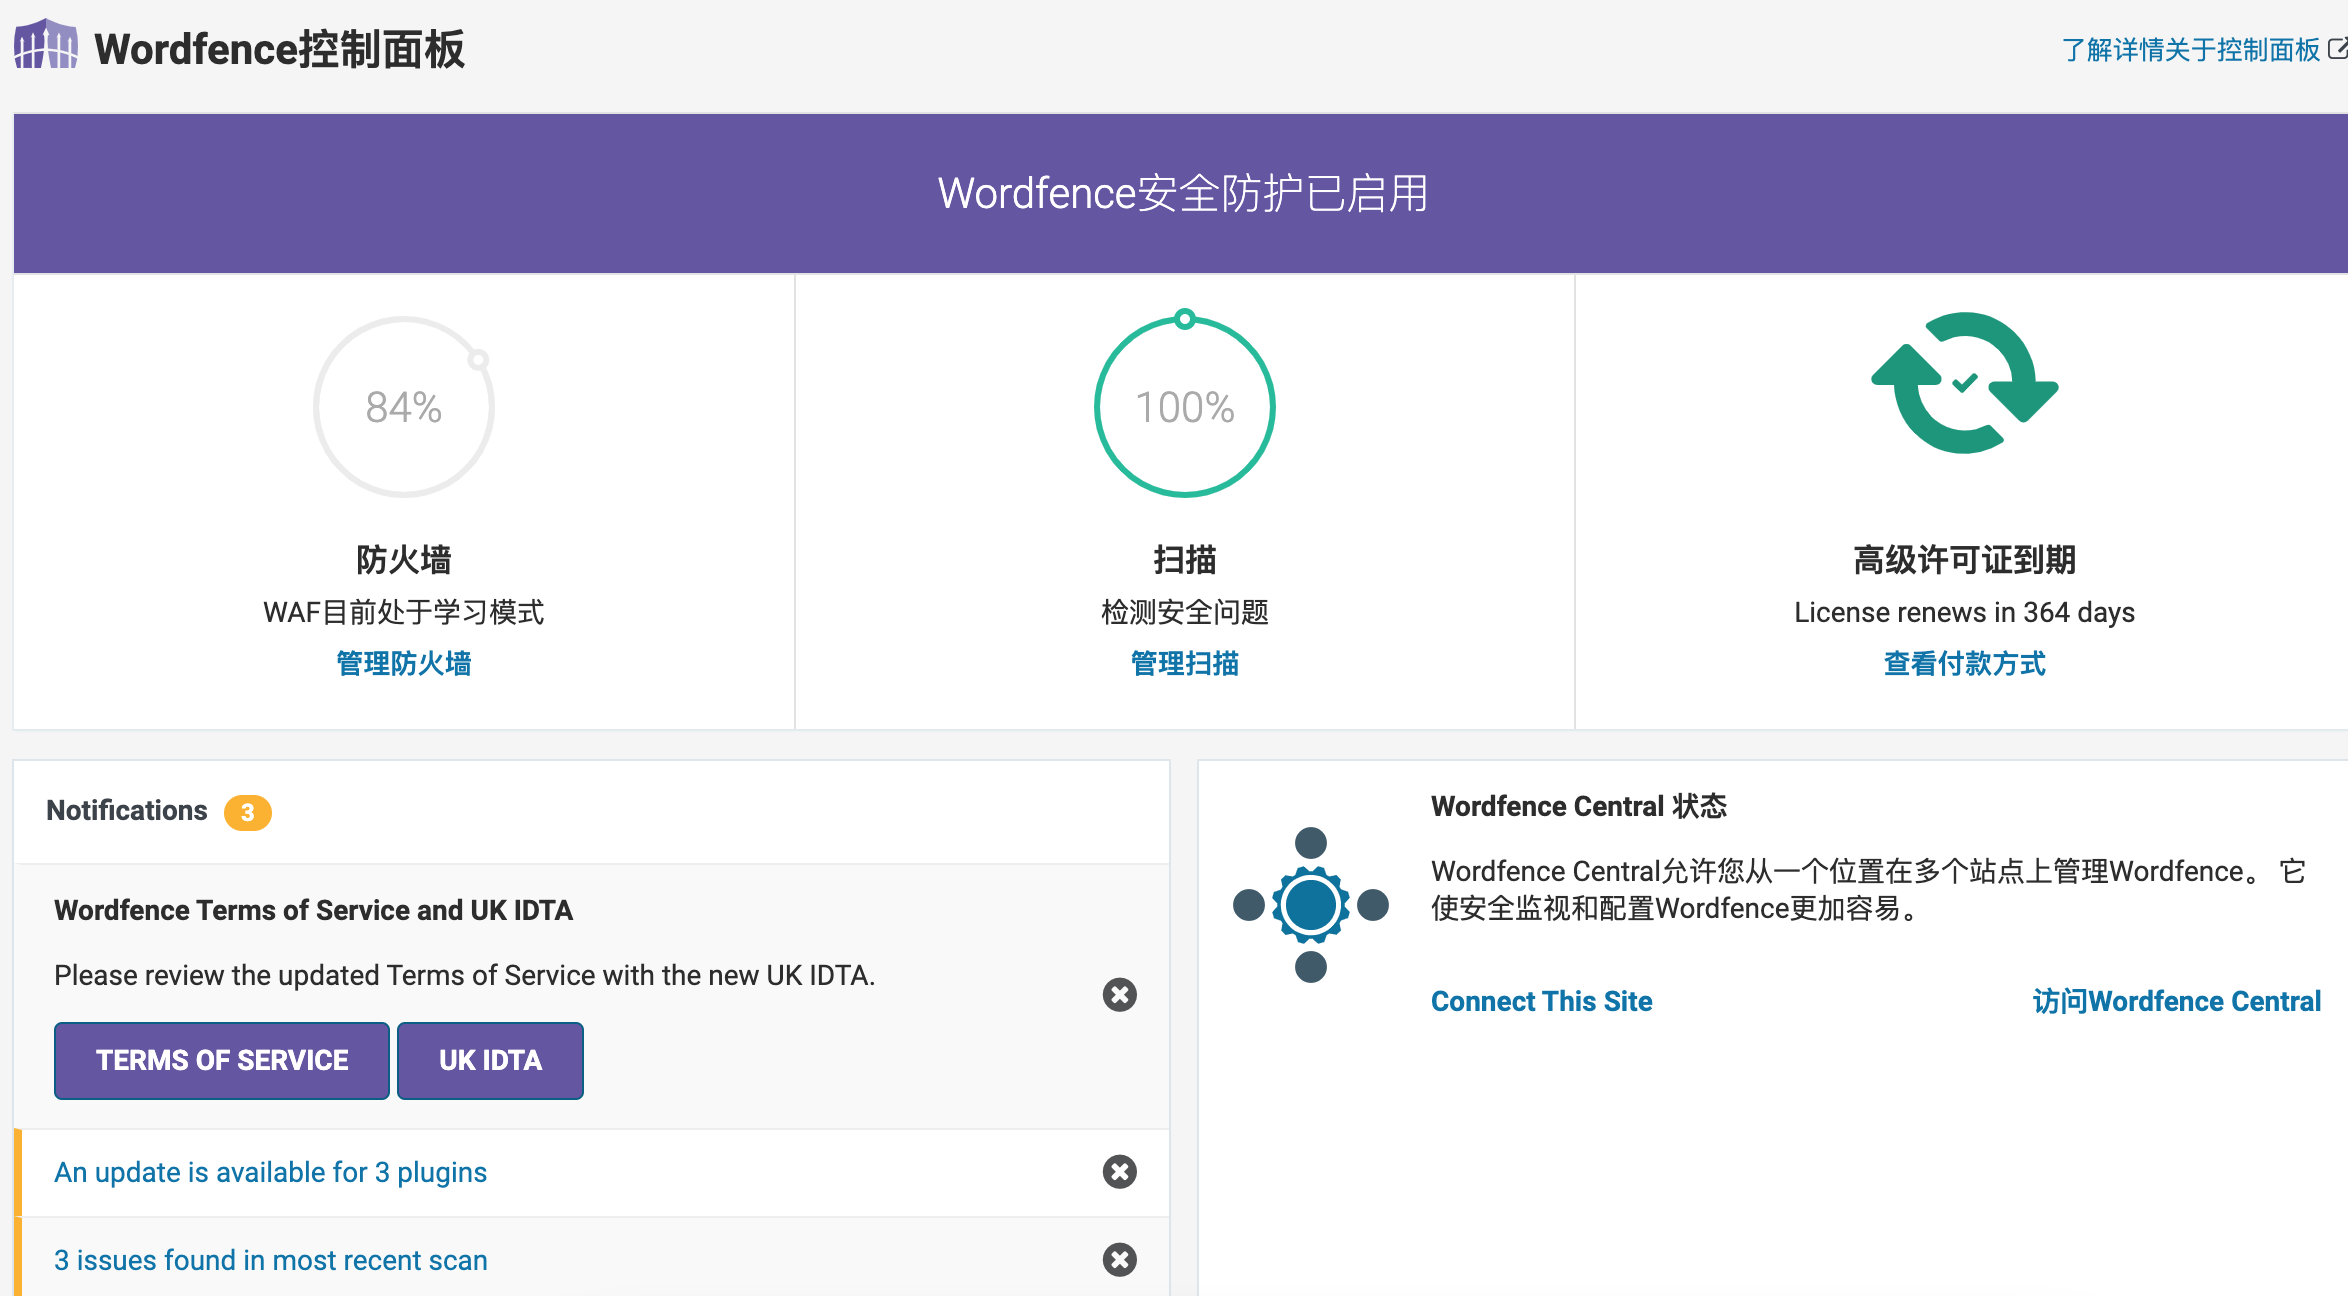Viewport: 2348px width, 1296px height.
Task: Click Connect This Site
Action: (x=1541, y=1000)
